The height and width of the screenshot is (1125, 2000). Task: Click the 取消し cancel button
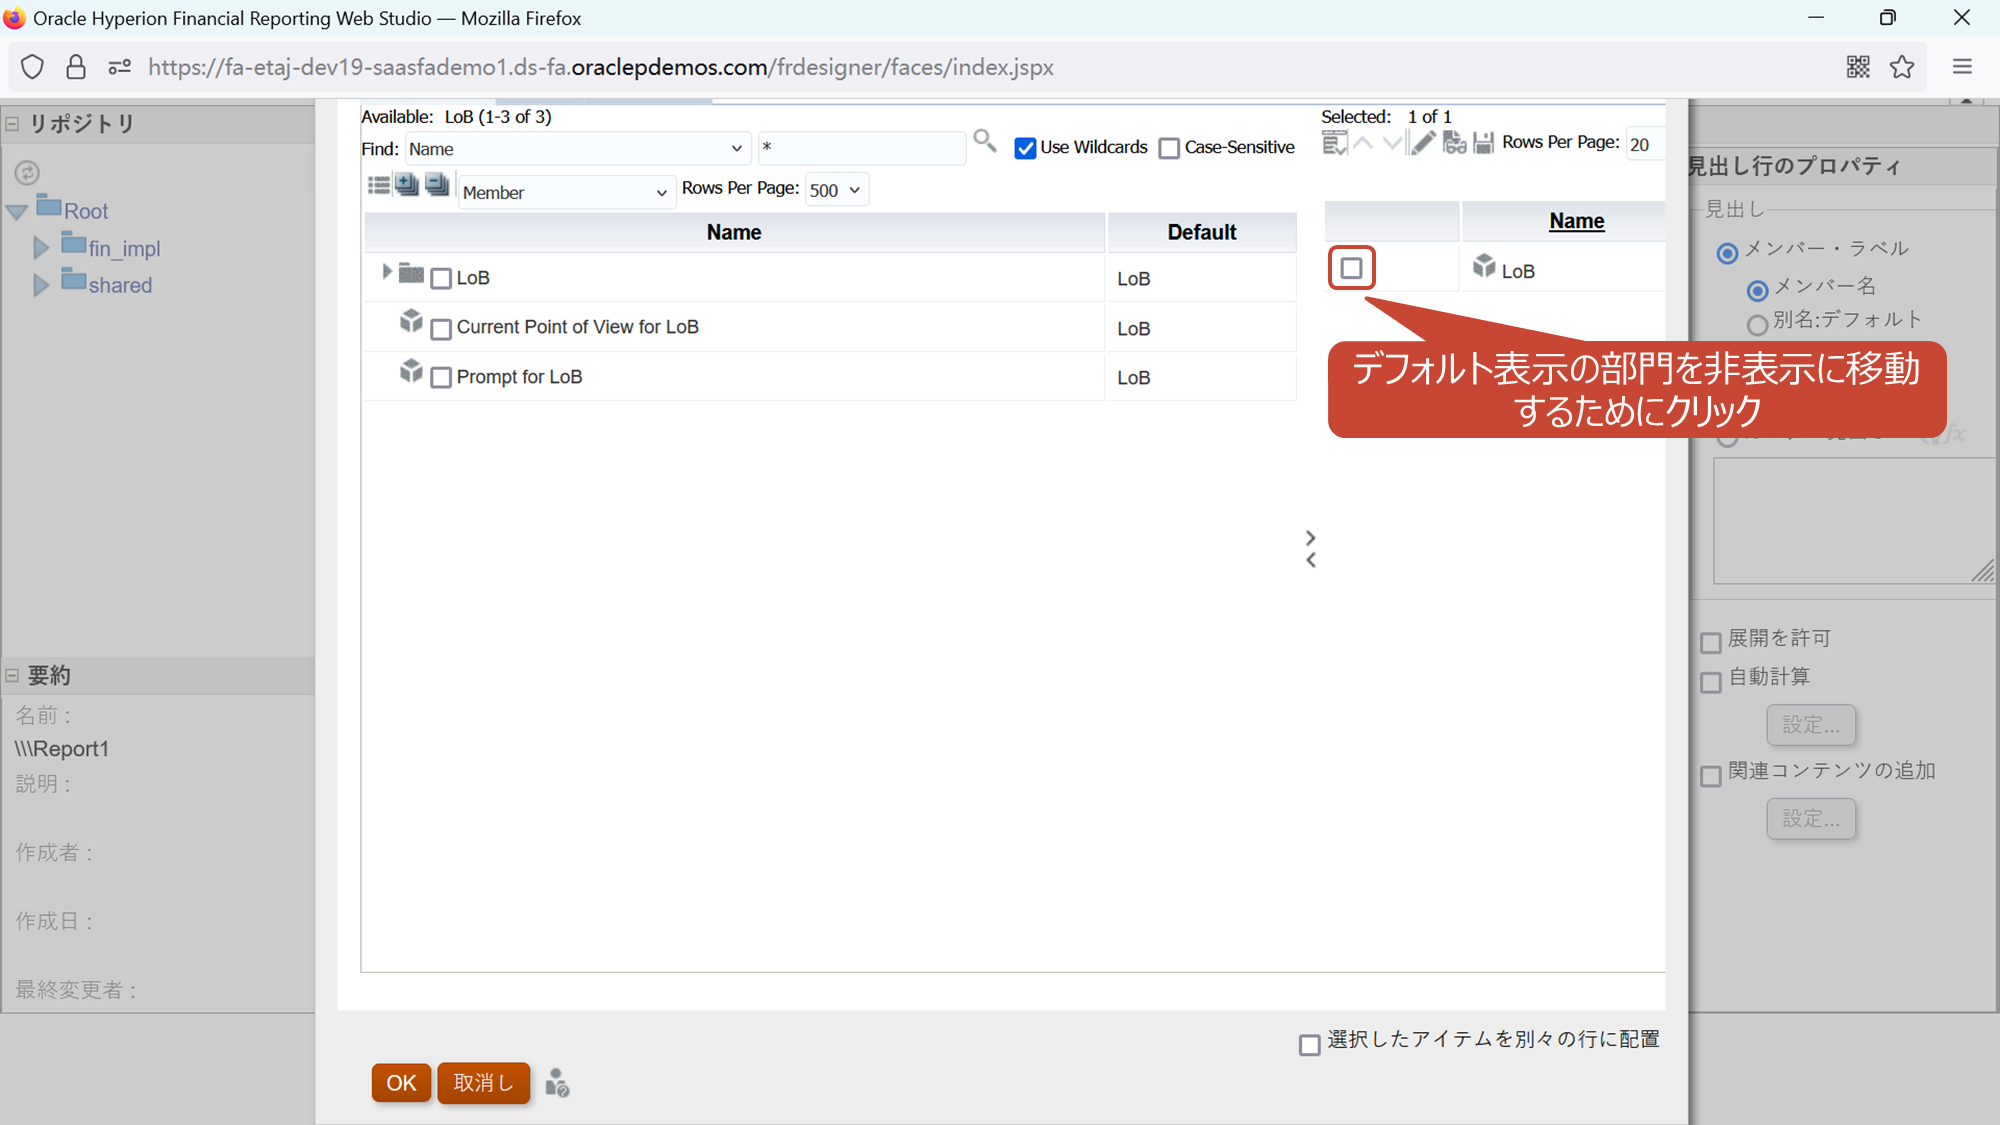pos(483,1082)
